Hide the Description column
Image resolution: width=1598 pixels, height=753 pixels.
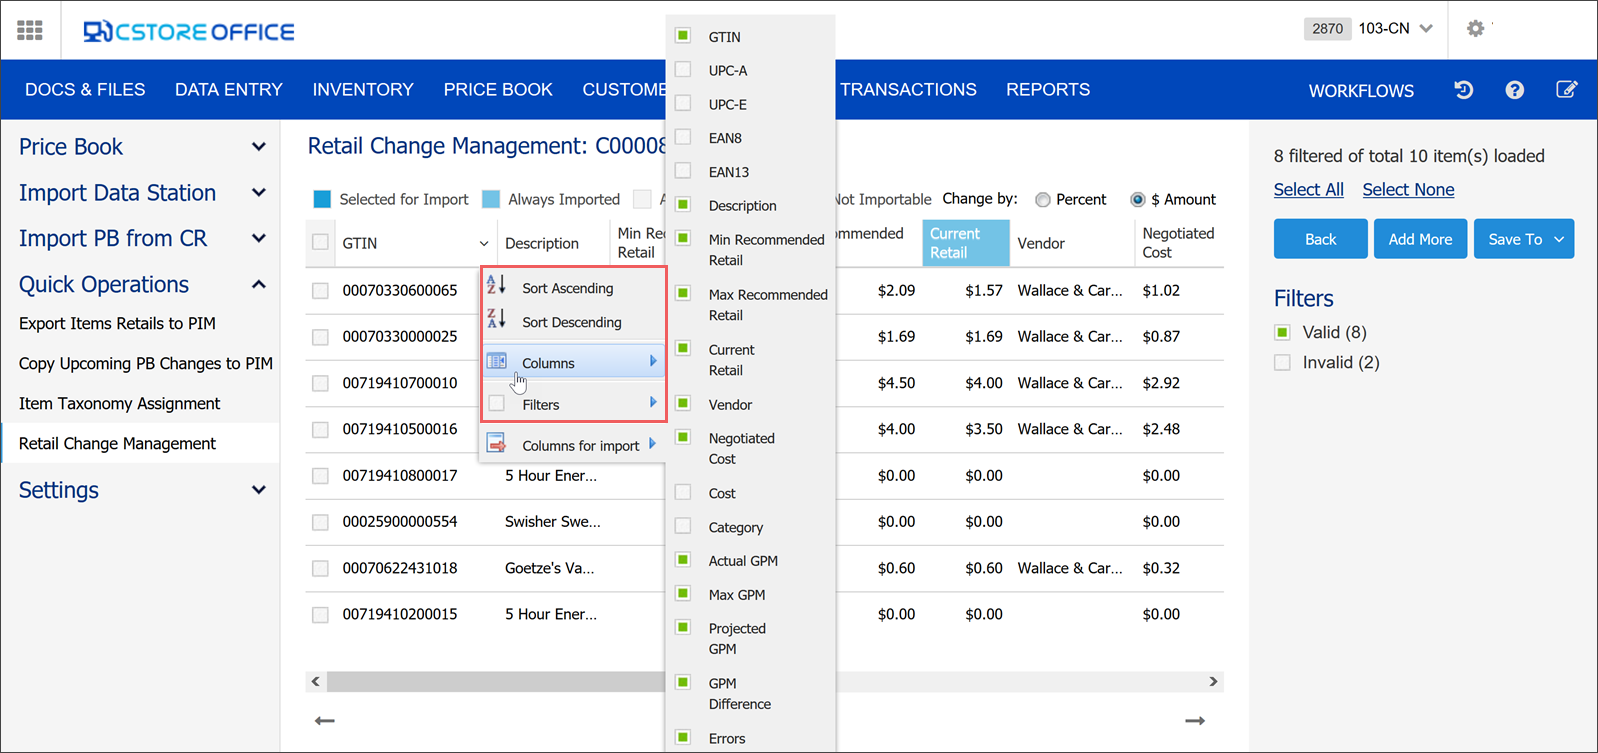[x=683, y=204]
